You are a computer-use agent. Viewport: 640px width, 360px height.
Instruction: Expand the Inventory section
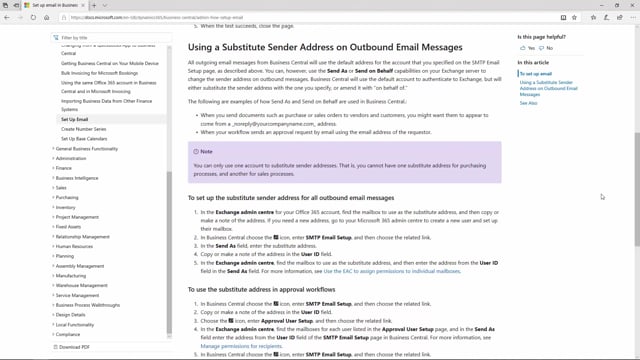[65, 207]
